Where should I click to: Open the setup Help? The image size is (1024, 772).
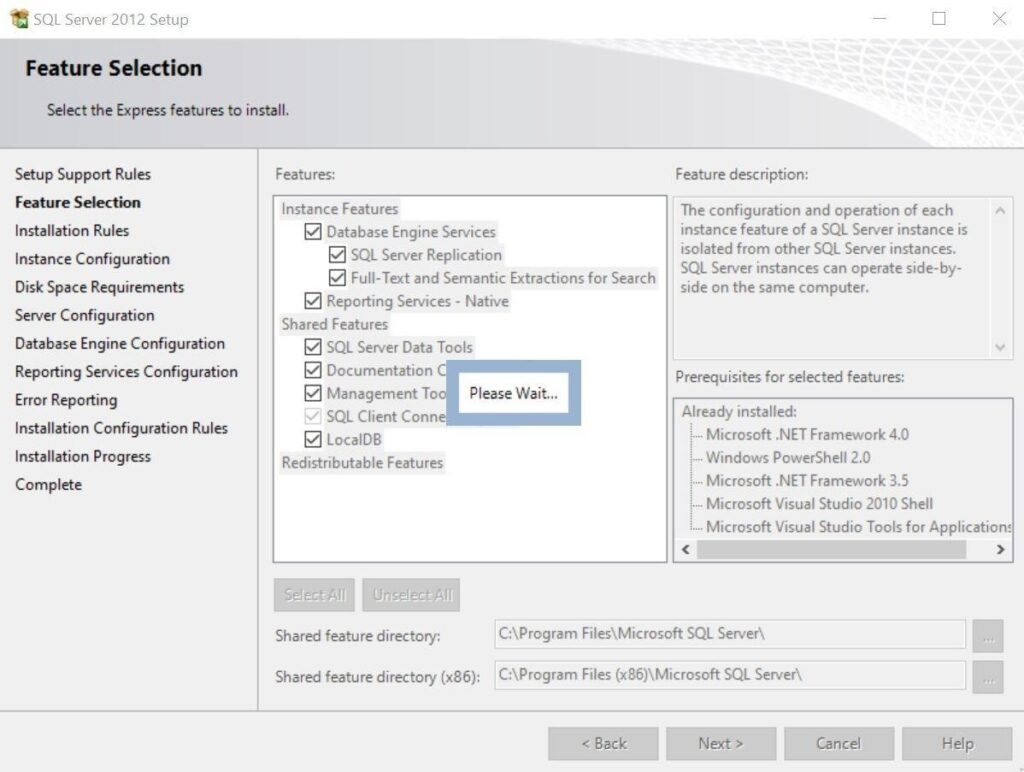point(957,743)
